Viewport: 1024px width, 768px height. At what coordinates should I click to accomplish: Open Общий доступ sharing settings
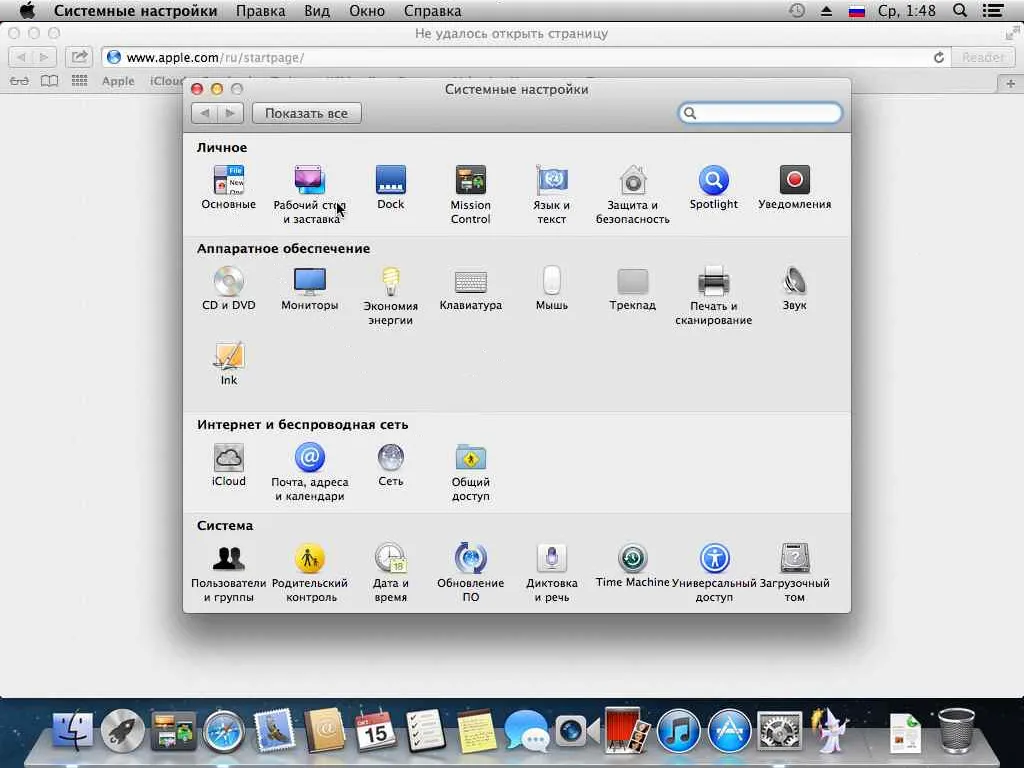(x=470, y=472)
